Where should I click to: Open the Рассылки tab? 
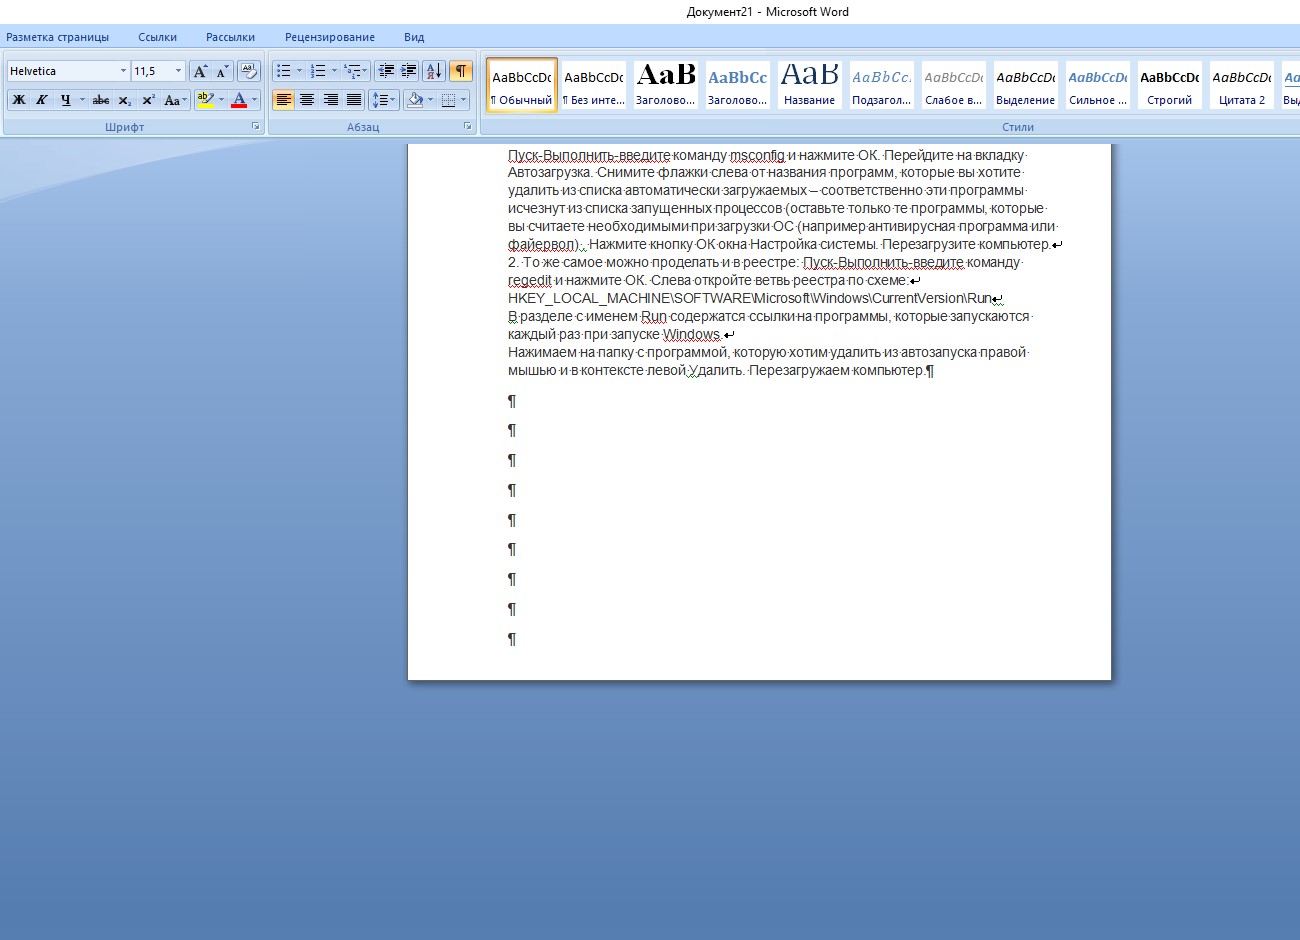tap(230, 37)
